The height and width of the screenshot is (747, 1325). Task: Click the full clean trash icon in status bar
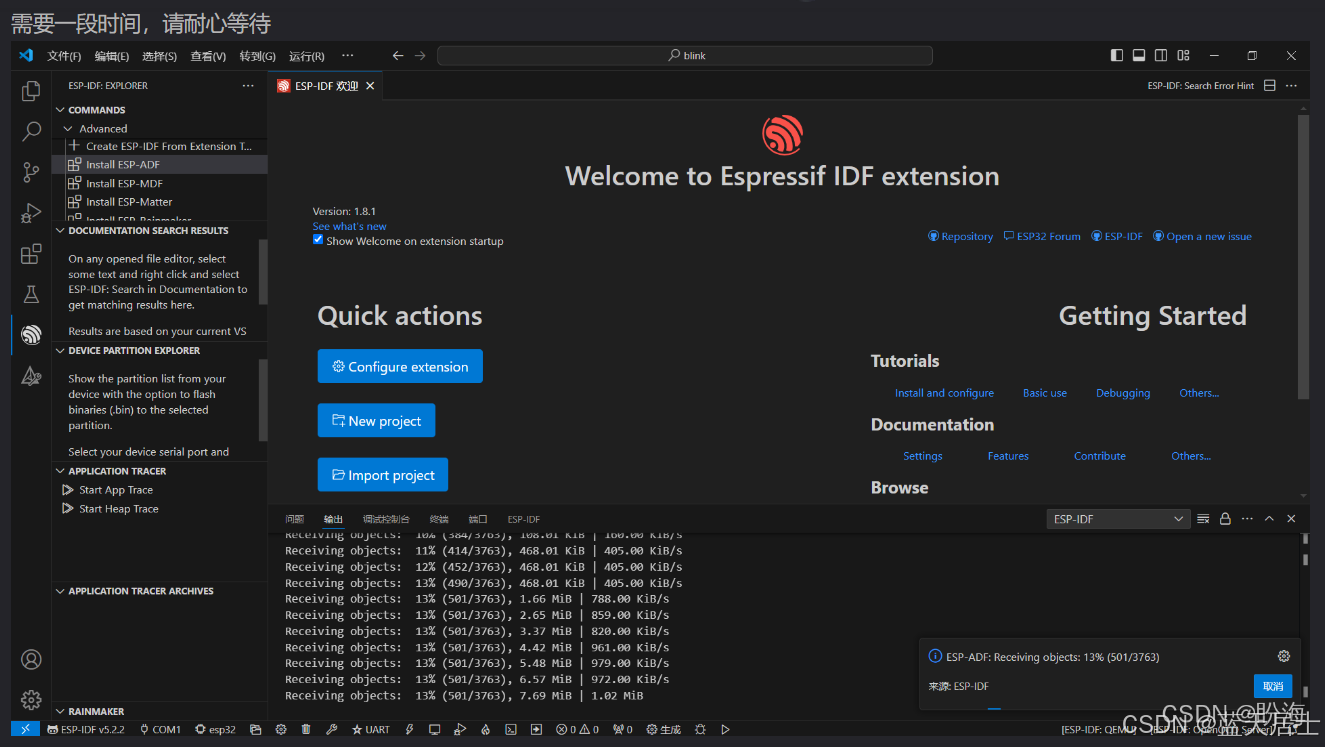coord(306,729)
